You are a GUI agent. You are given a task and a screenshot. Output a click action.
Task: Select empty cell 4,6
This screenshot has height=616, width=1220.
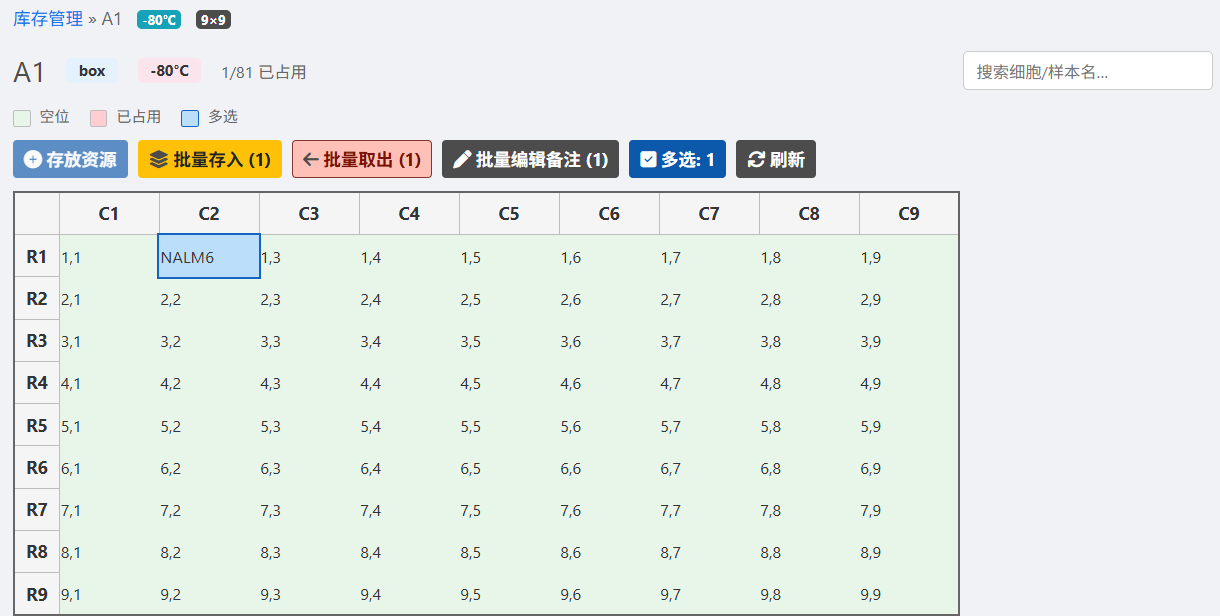tap(609, 383)
